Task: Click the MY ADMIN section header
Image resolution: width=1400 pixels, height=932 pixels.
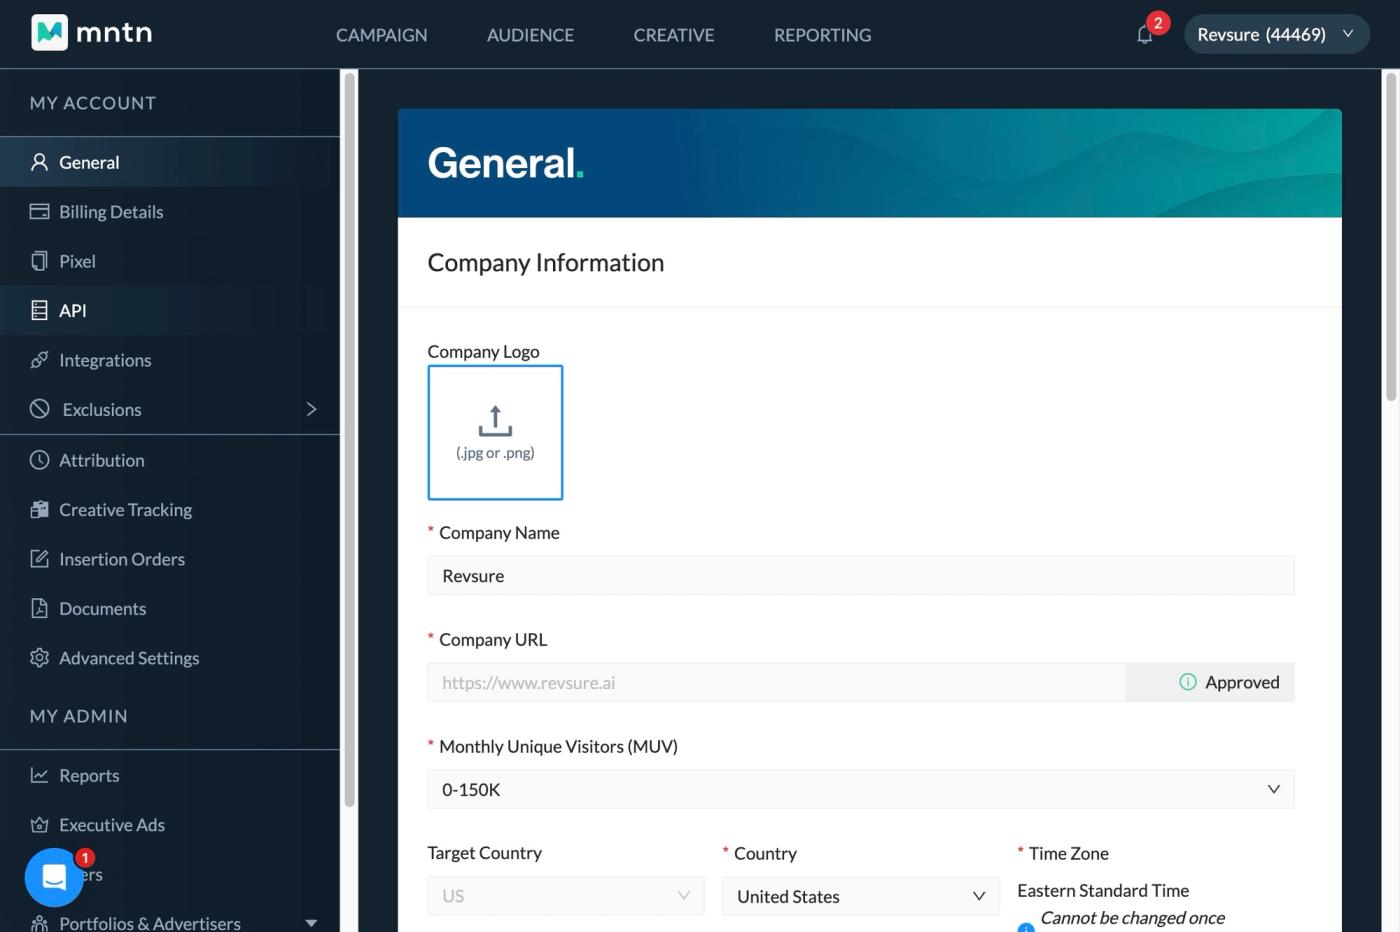Action: [x=79, y=716]
